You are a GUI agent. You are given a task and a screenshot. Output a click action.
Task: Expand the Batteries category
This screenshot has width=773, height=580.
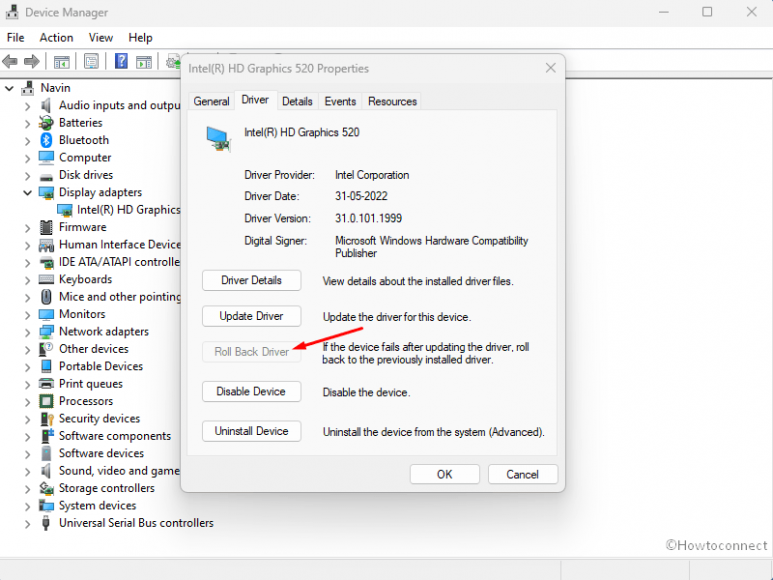pos(28,123)
